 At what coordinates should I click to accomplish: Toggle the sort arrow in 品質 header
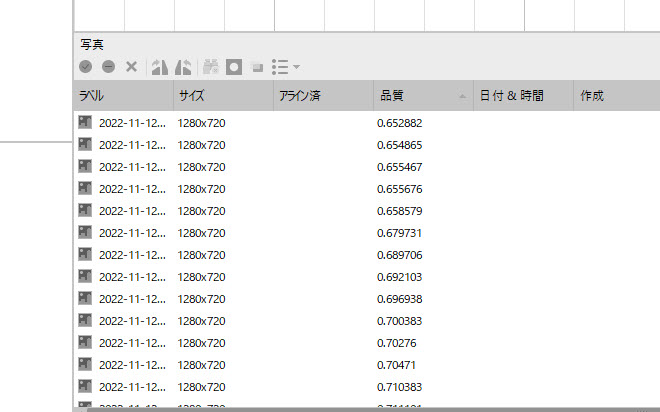coord(463,96)
